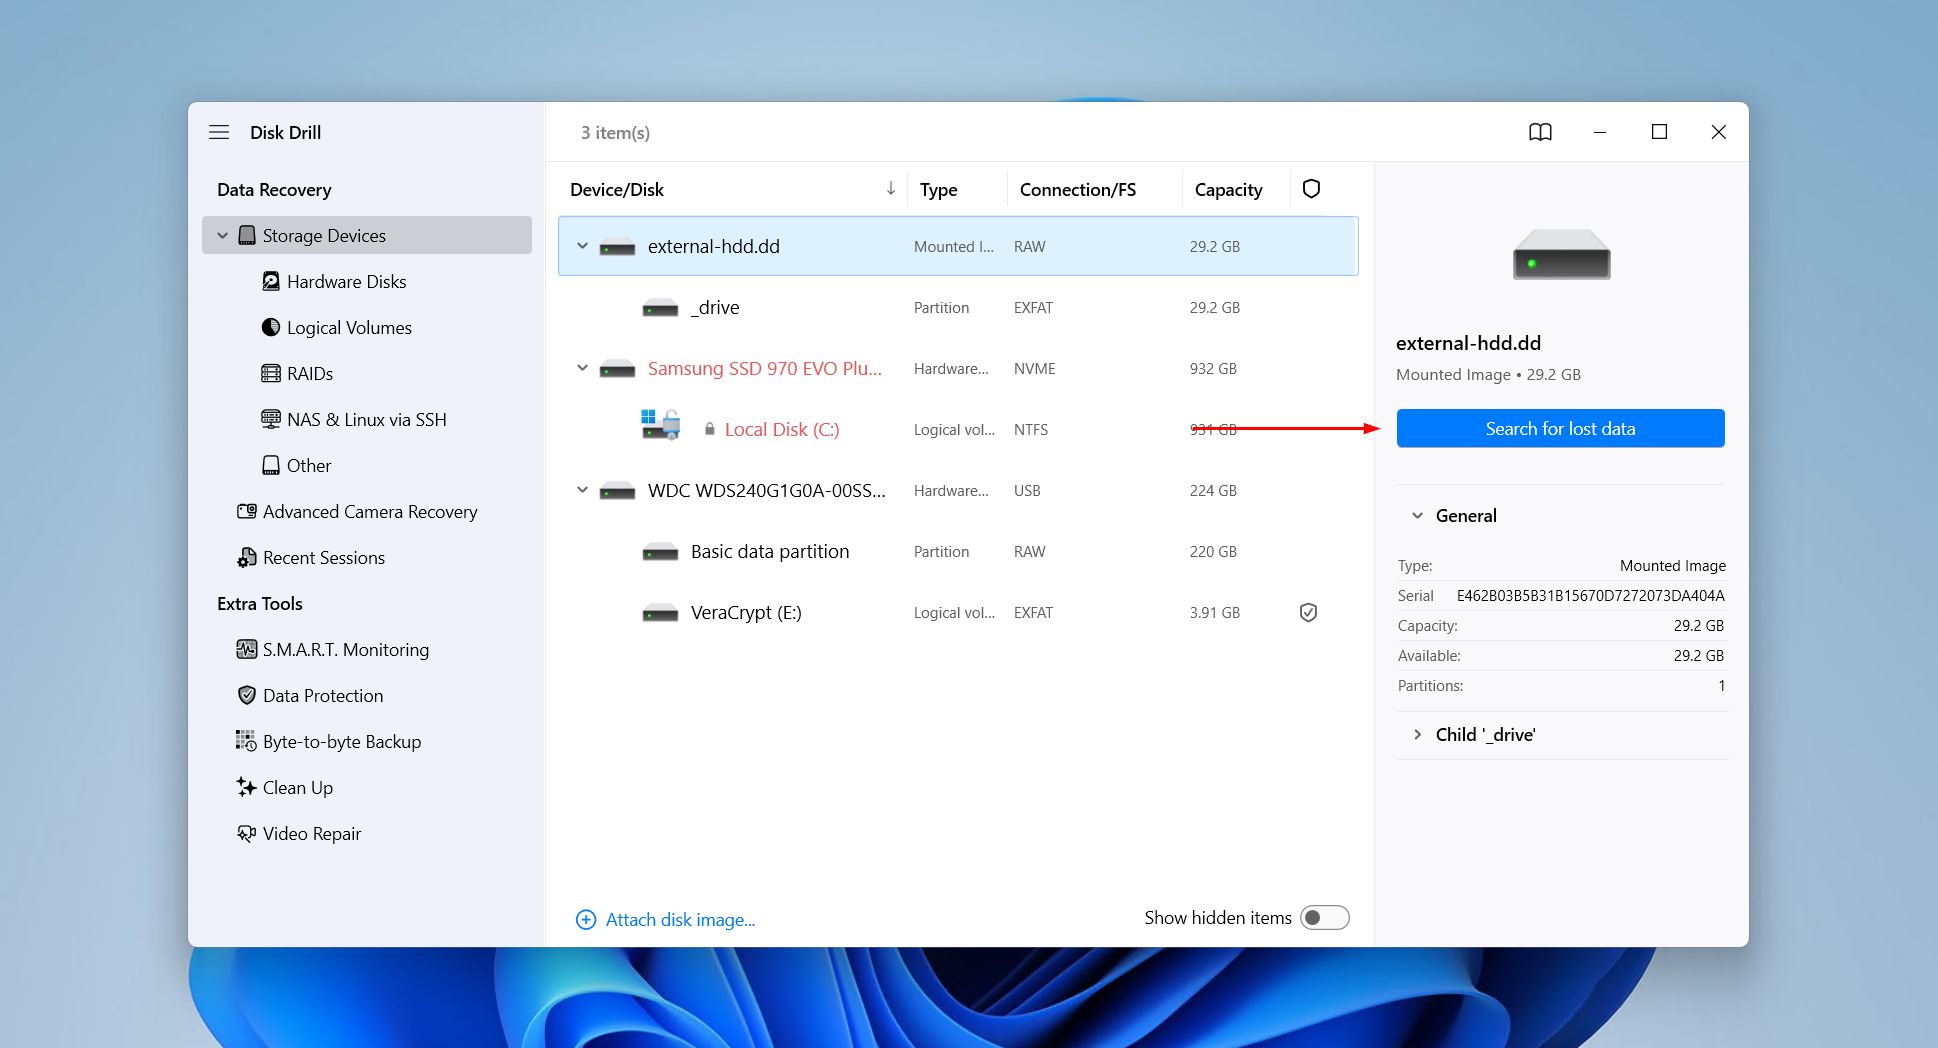Open Logical Volumes in sidebar
Image resolution: width=1938 pixels, height=1048 pixels.
pyautogui.click(x=349, y=328)
